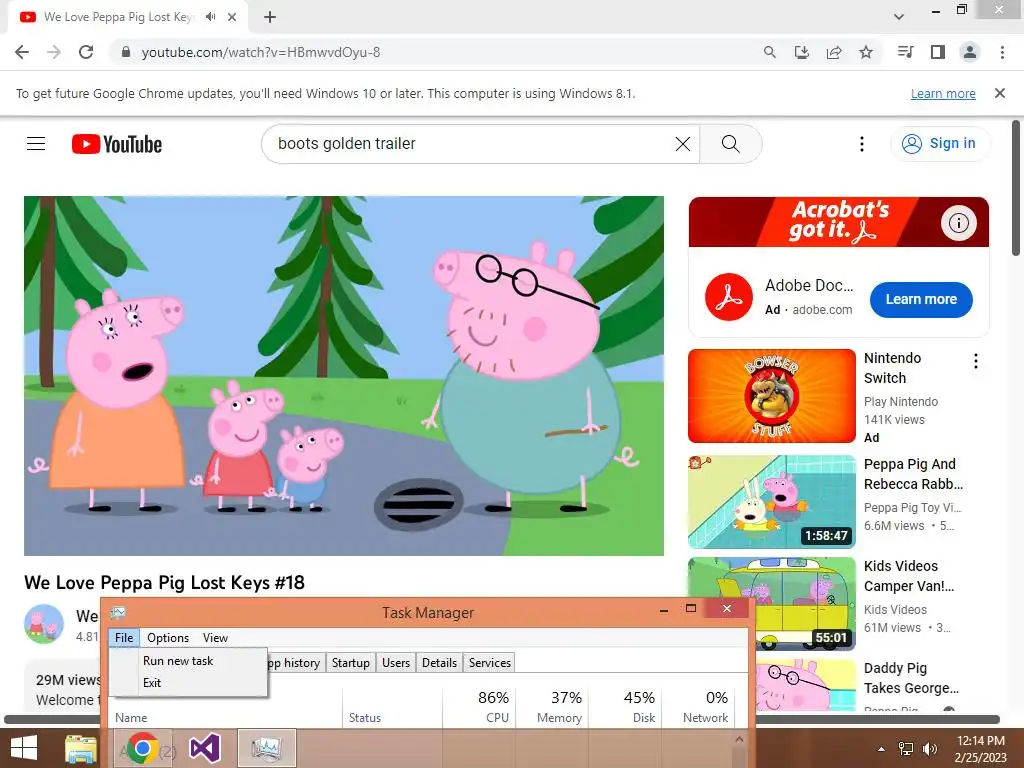Switch to the Details tab

tap(440, 663)
